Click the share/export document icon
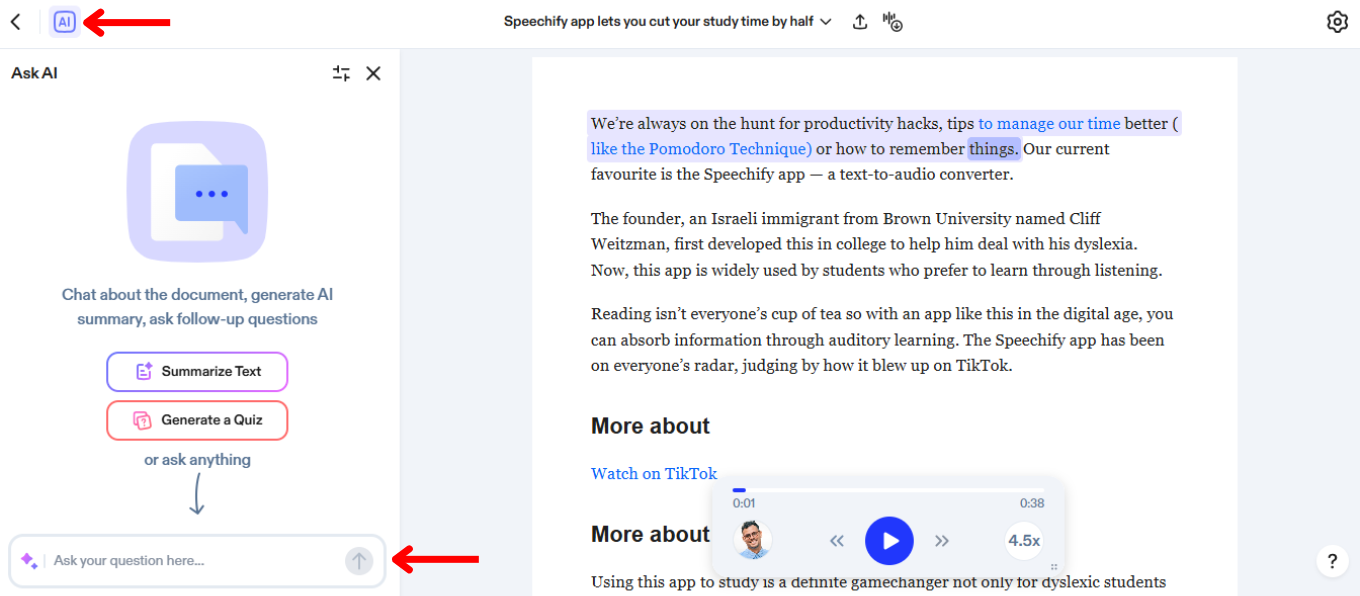The image size is (1360, 596). click(860, 21)
